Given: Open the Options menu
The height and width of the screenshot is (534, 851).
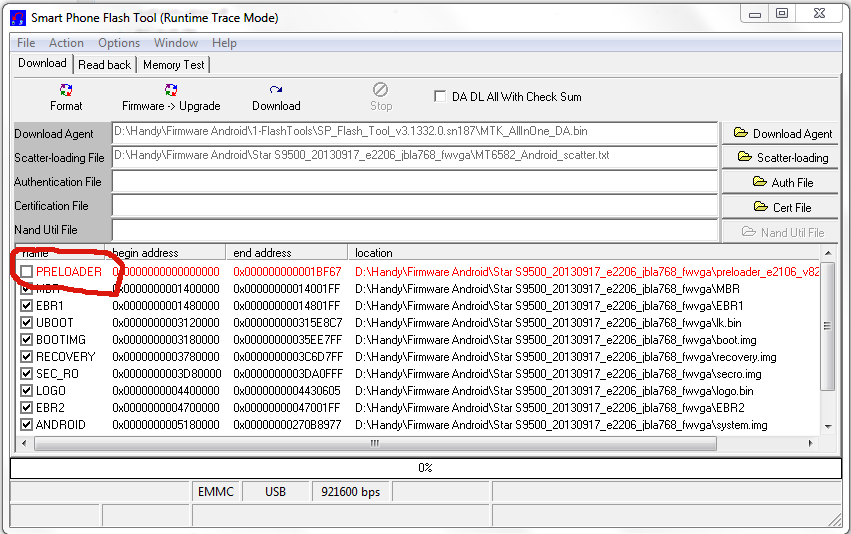Looking at the screenshot, I should click(119, 43).
